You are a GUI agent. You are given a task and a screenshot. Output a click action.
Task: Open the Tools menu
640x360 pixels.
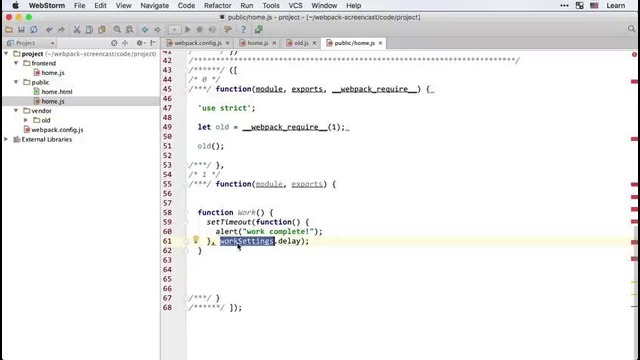click(x=271, y=6)
